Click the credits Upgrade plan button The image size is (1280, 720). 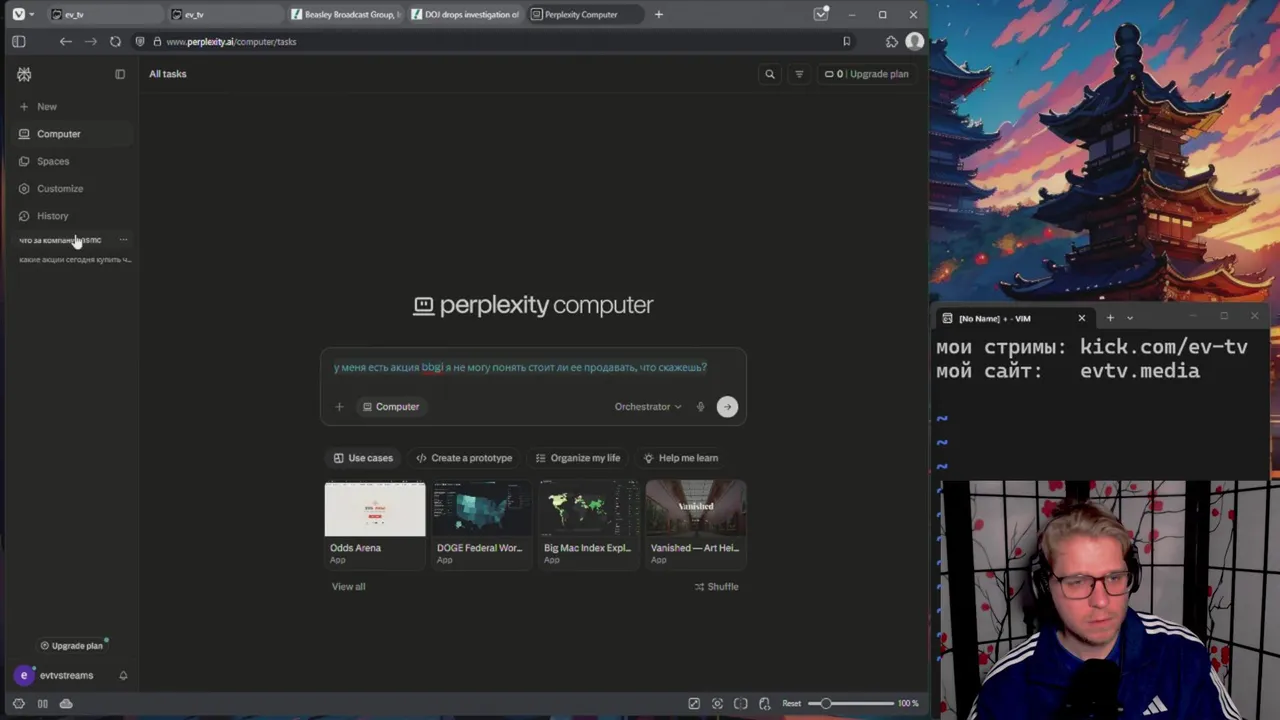pyautogui.click(x=866, y=74)
